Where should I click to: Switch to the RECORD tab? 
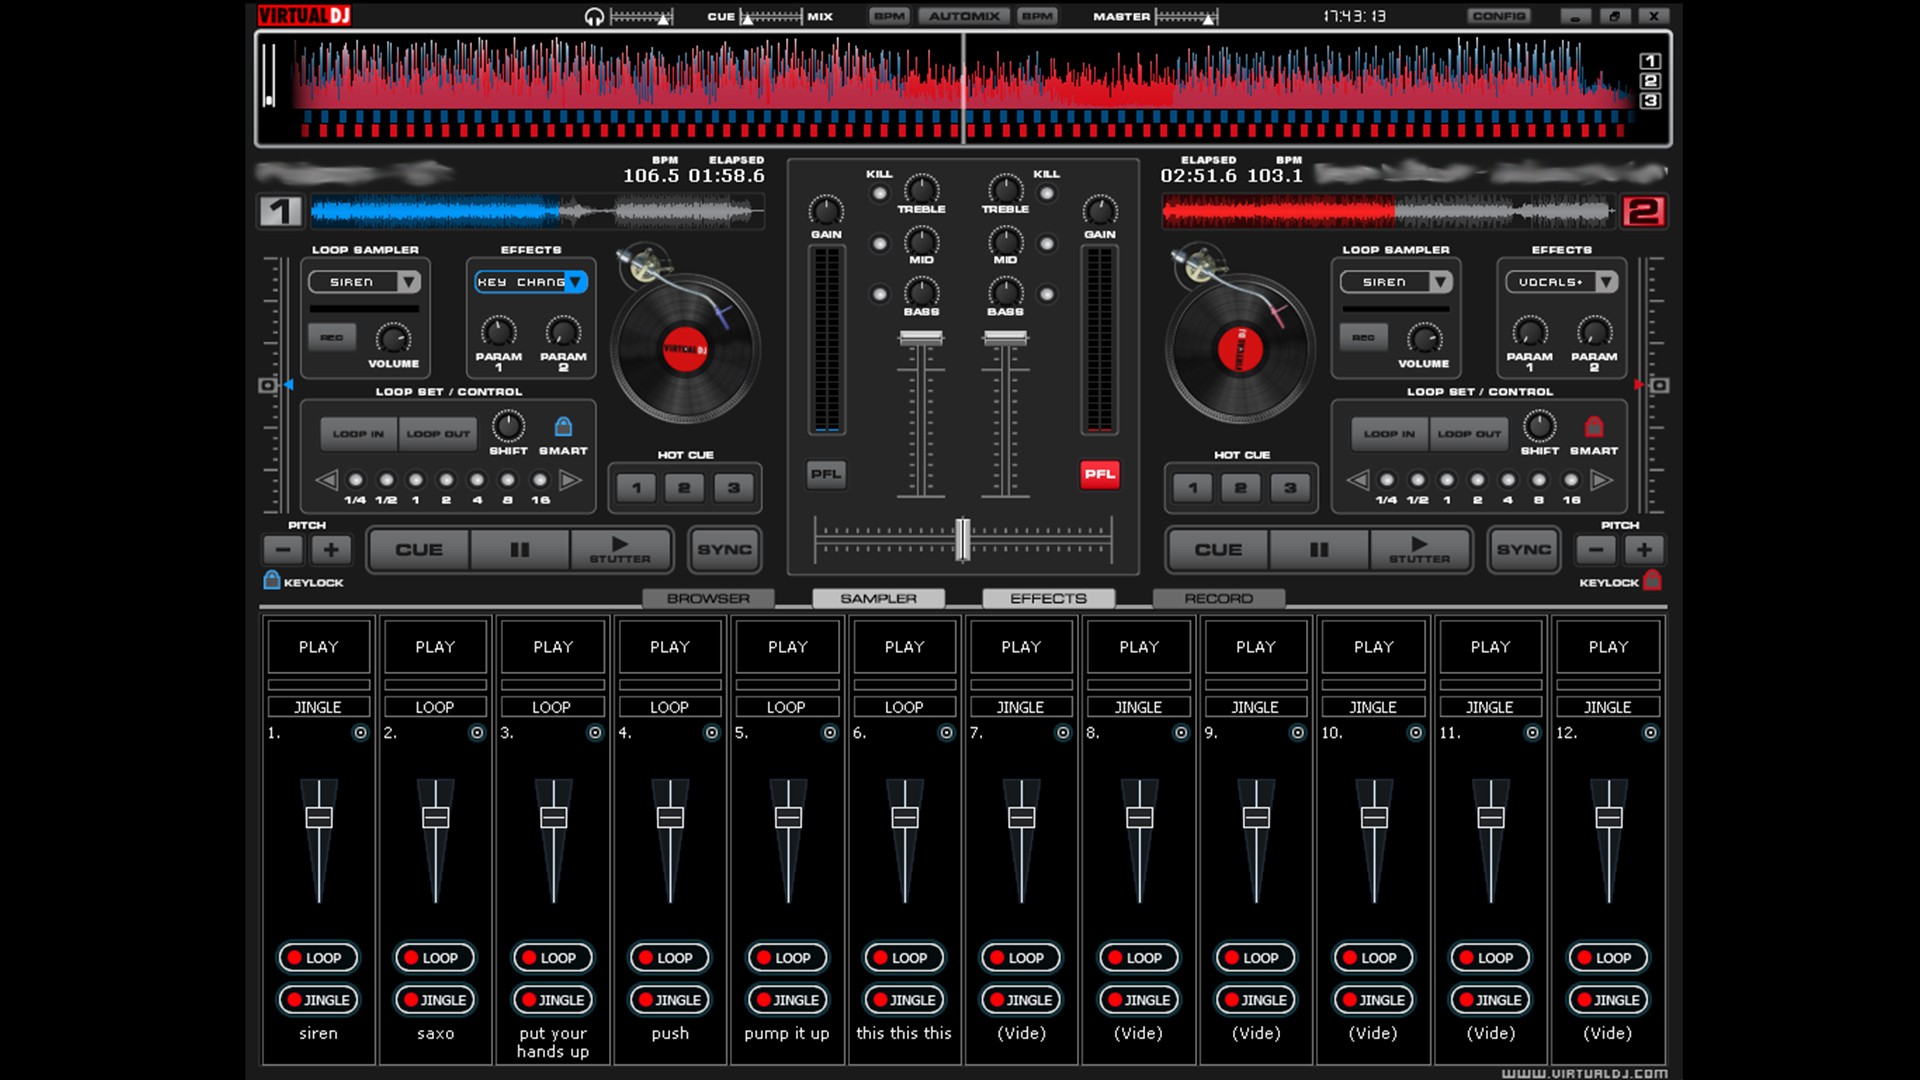pos(1219,598)
